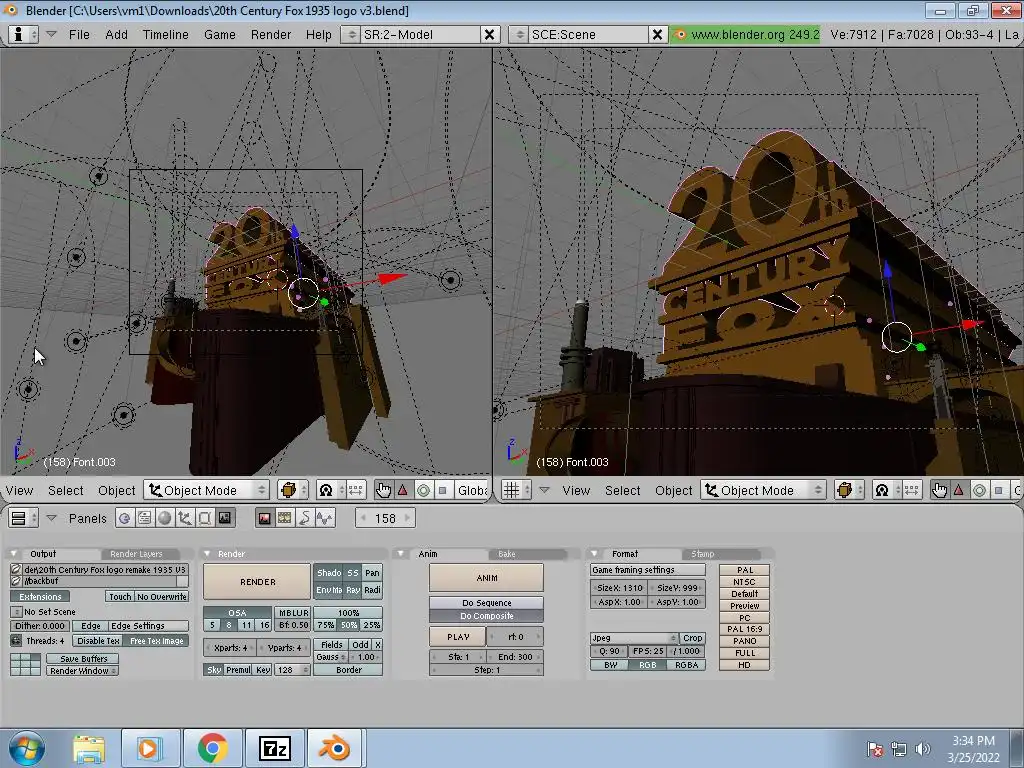1024x768 pixels.
Task: Open the SCE:Scene selector arrows
Action: pyautogui.click(x=519, y=35)
